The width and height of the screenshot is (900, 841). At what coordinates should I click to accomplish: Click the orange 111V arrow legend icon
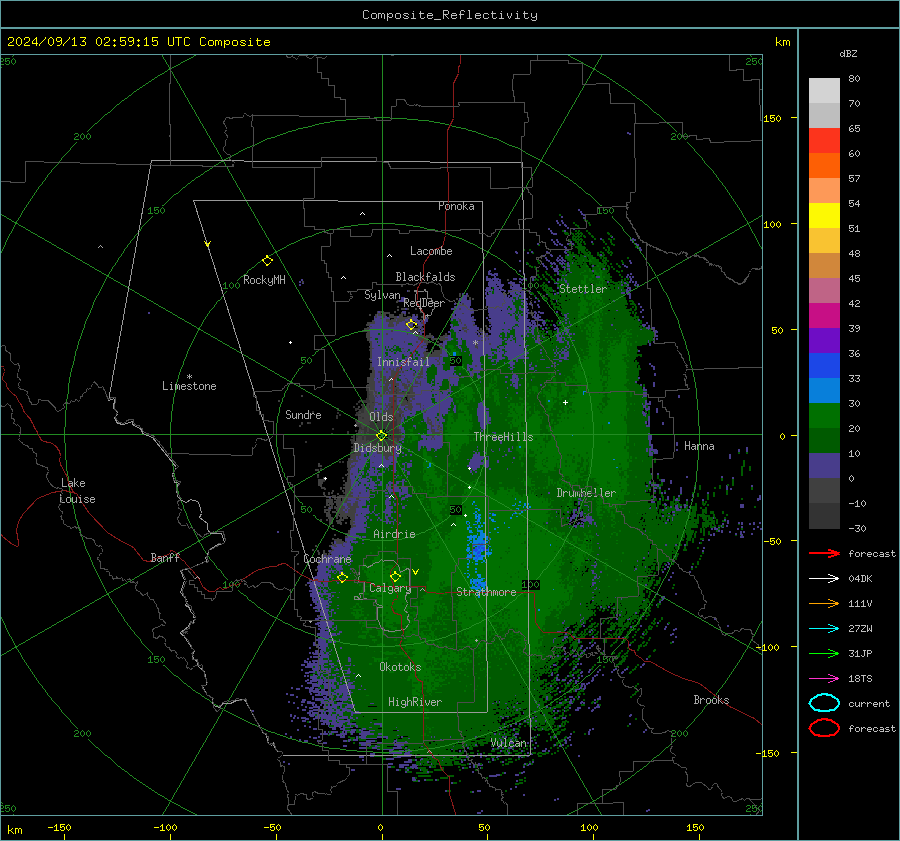pos(824,603)
